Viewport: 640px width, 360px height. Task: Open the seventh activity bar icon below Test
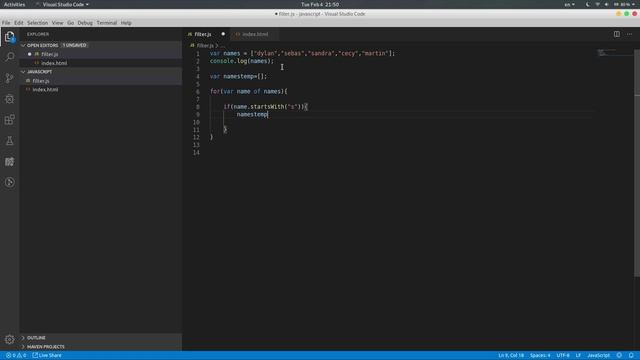(x=9, y=162)
